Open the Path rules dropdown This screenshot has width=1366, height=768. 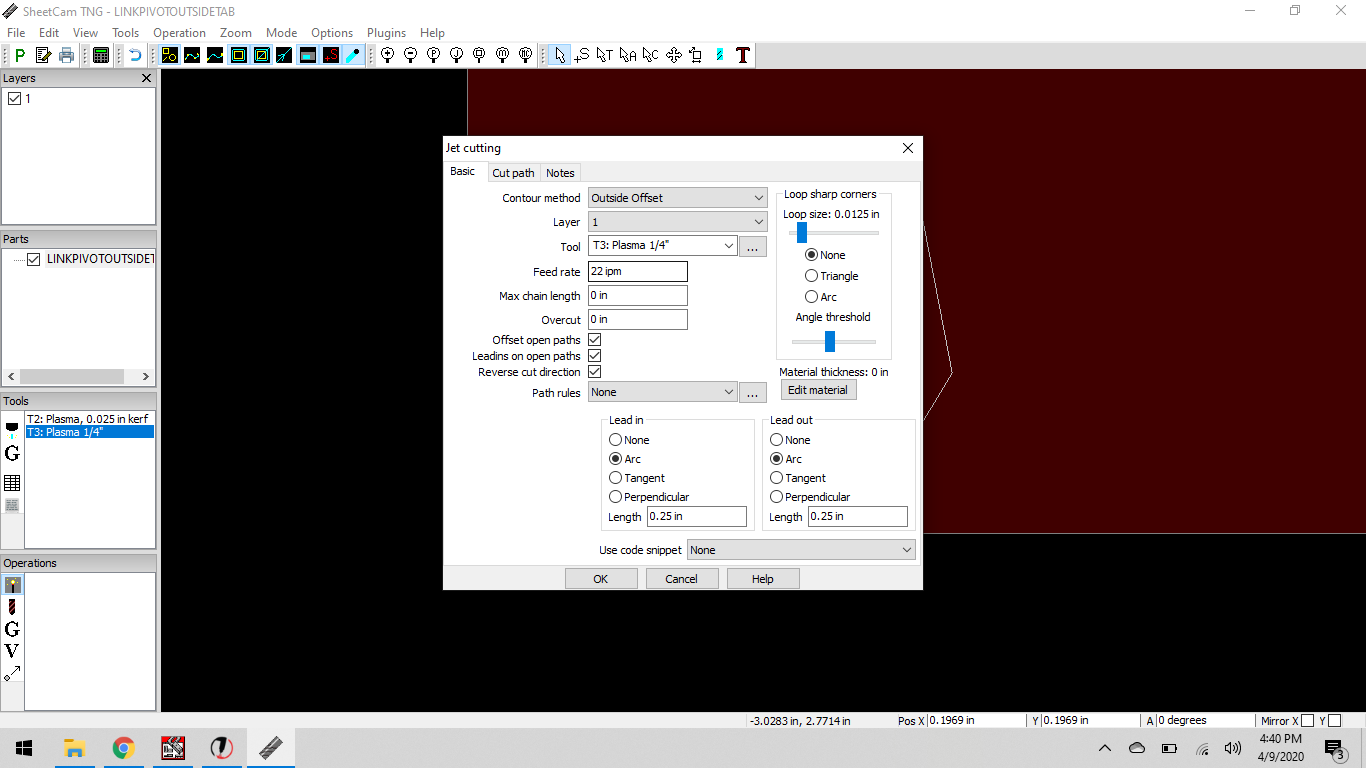coord(662,393)
